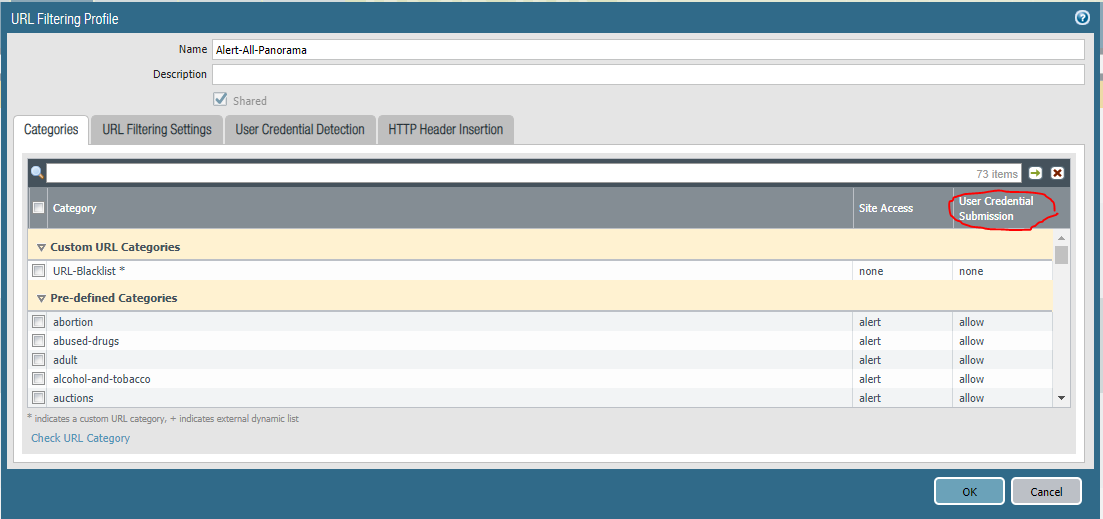The image size is (1103, 519).
Task: Open the User Credential Detection tab
Action: 300,130
